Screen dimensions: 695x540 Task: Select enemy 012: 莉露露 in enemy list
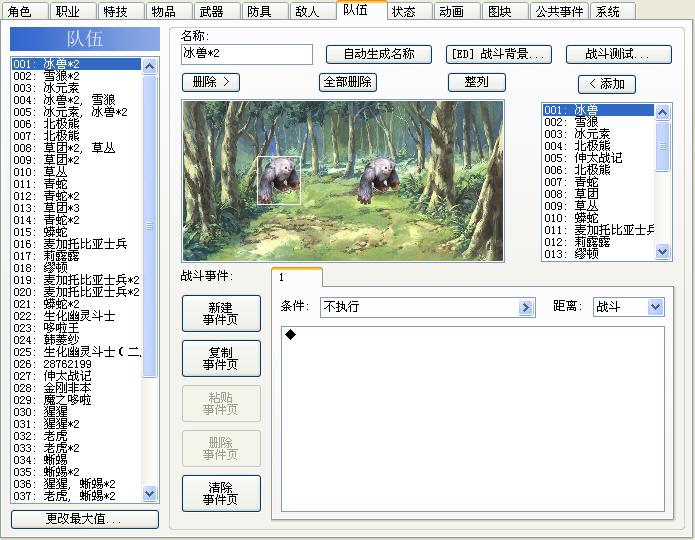(x=598, y=242)
